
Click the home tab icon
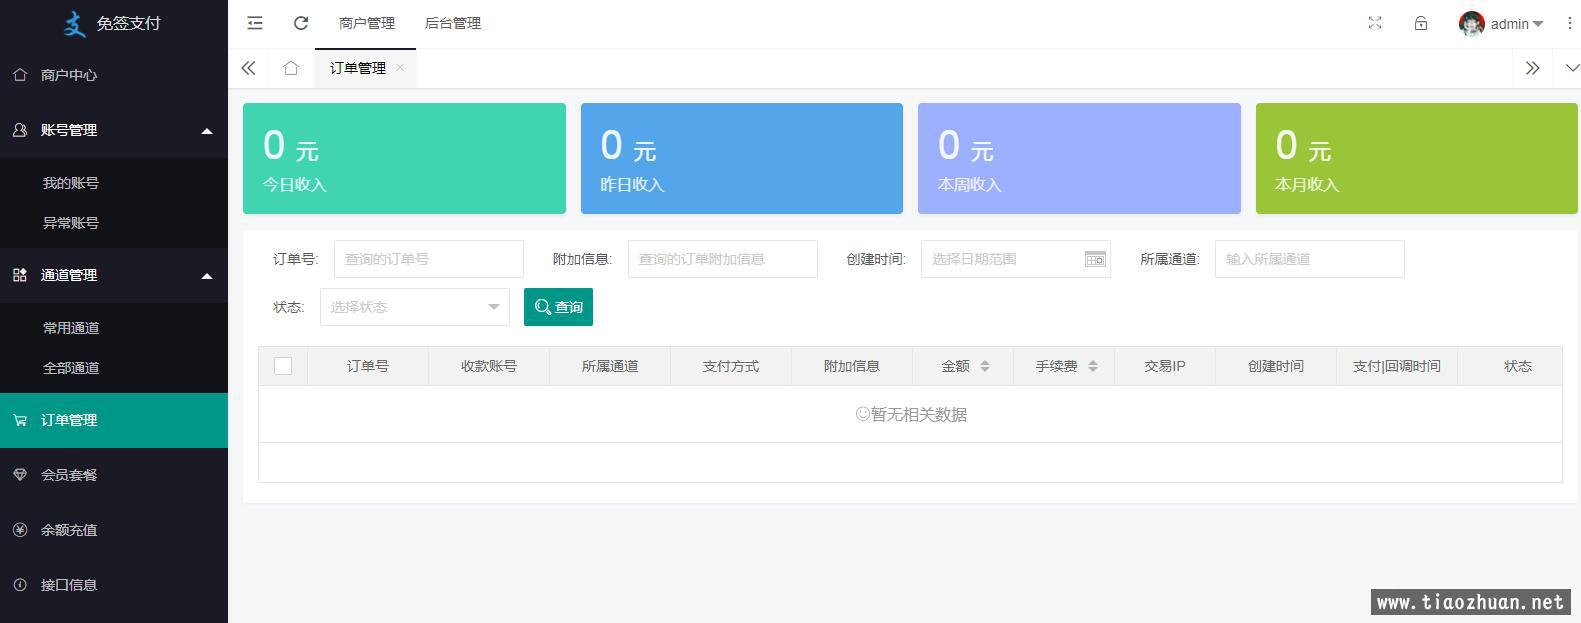(x=291, y=68)
